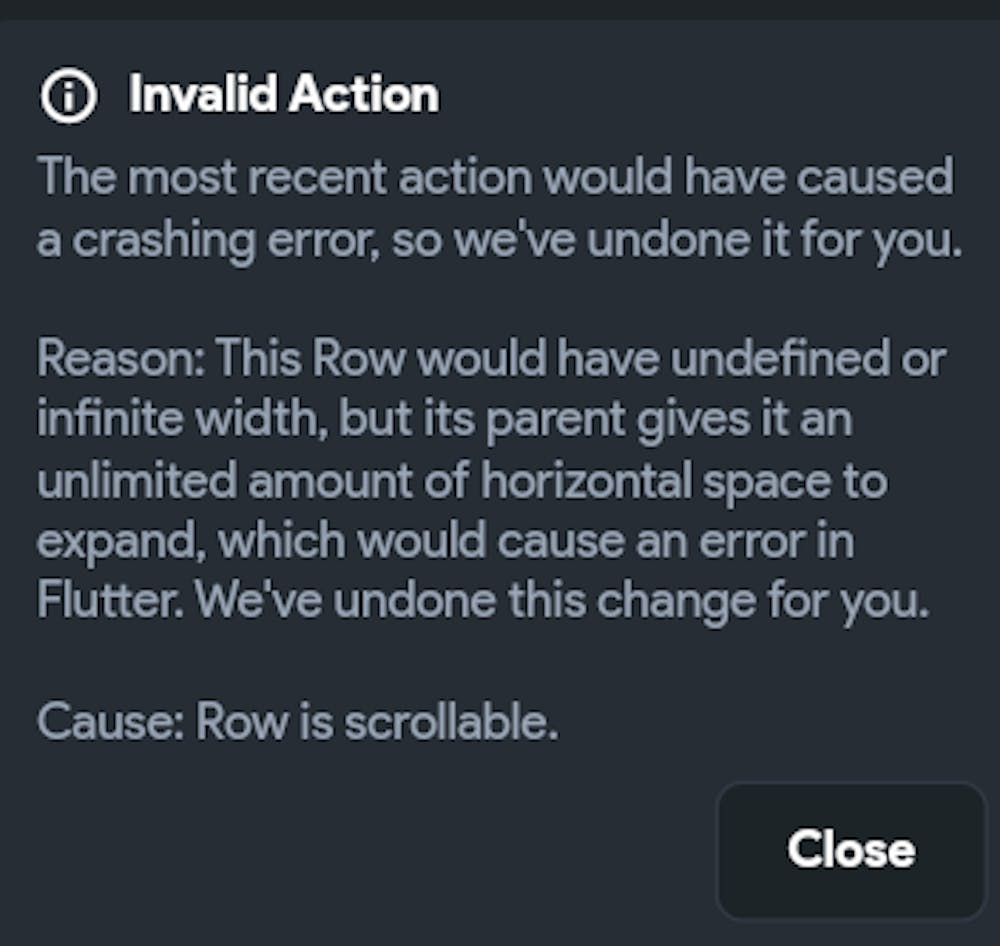Click the Invalid Action title
Viewport: 1000px width, 946px height.
click(283, 96)
